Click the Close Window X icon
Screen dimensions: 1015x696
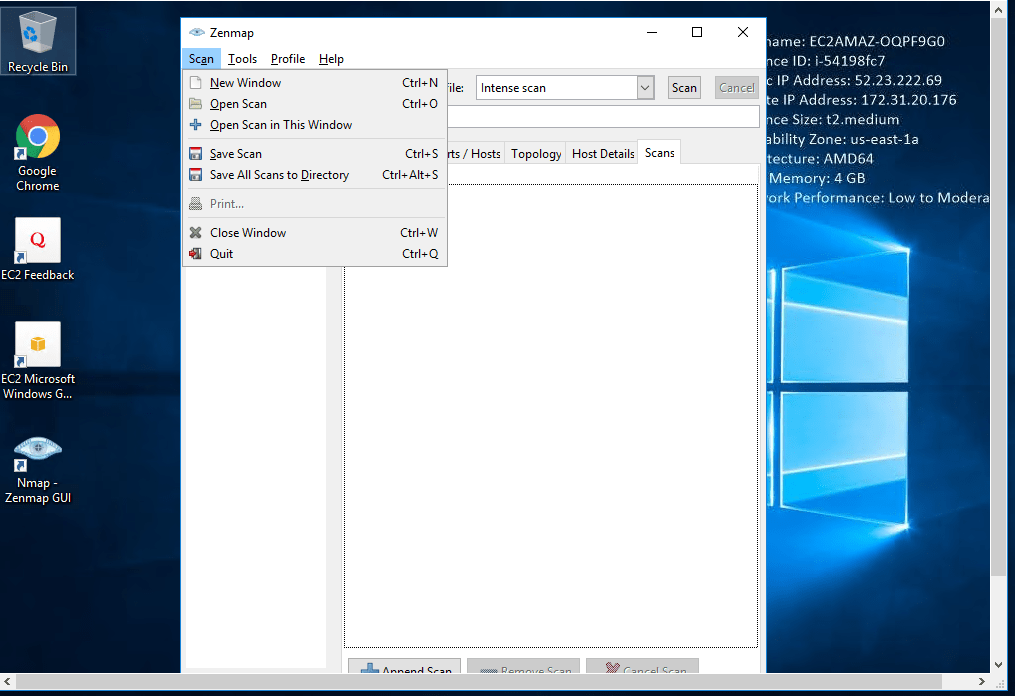(196, 233)
